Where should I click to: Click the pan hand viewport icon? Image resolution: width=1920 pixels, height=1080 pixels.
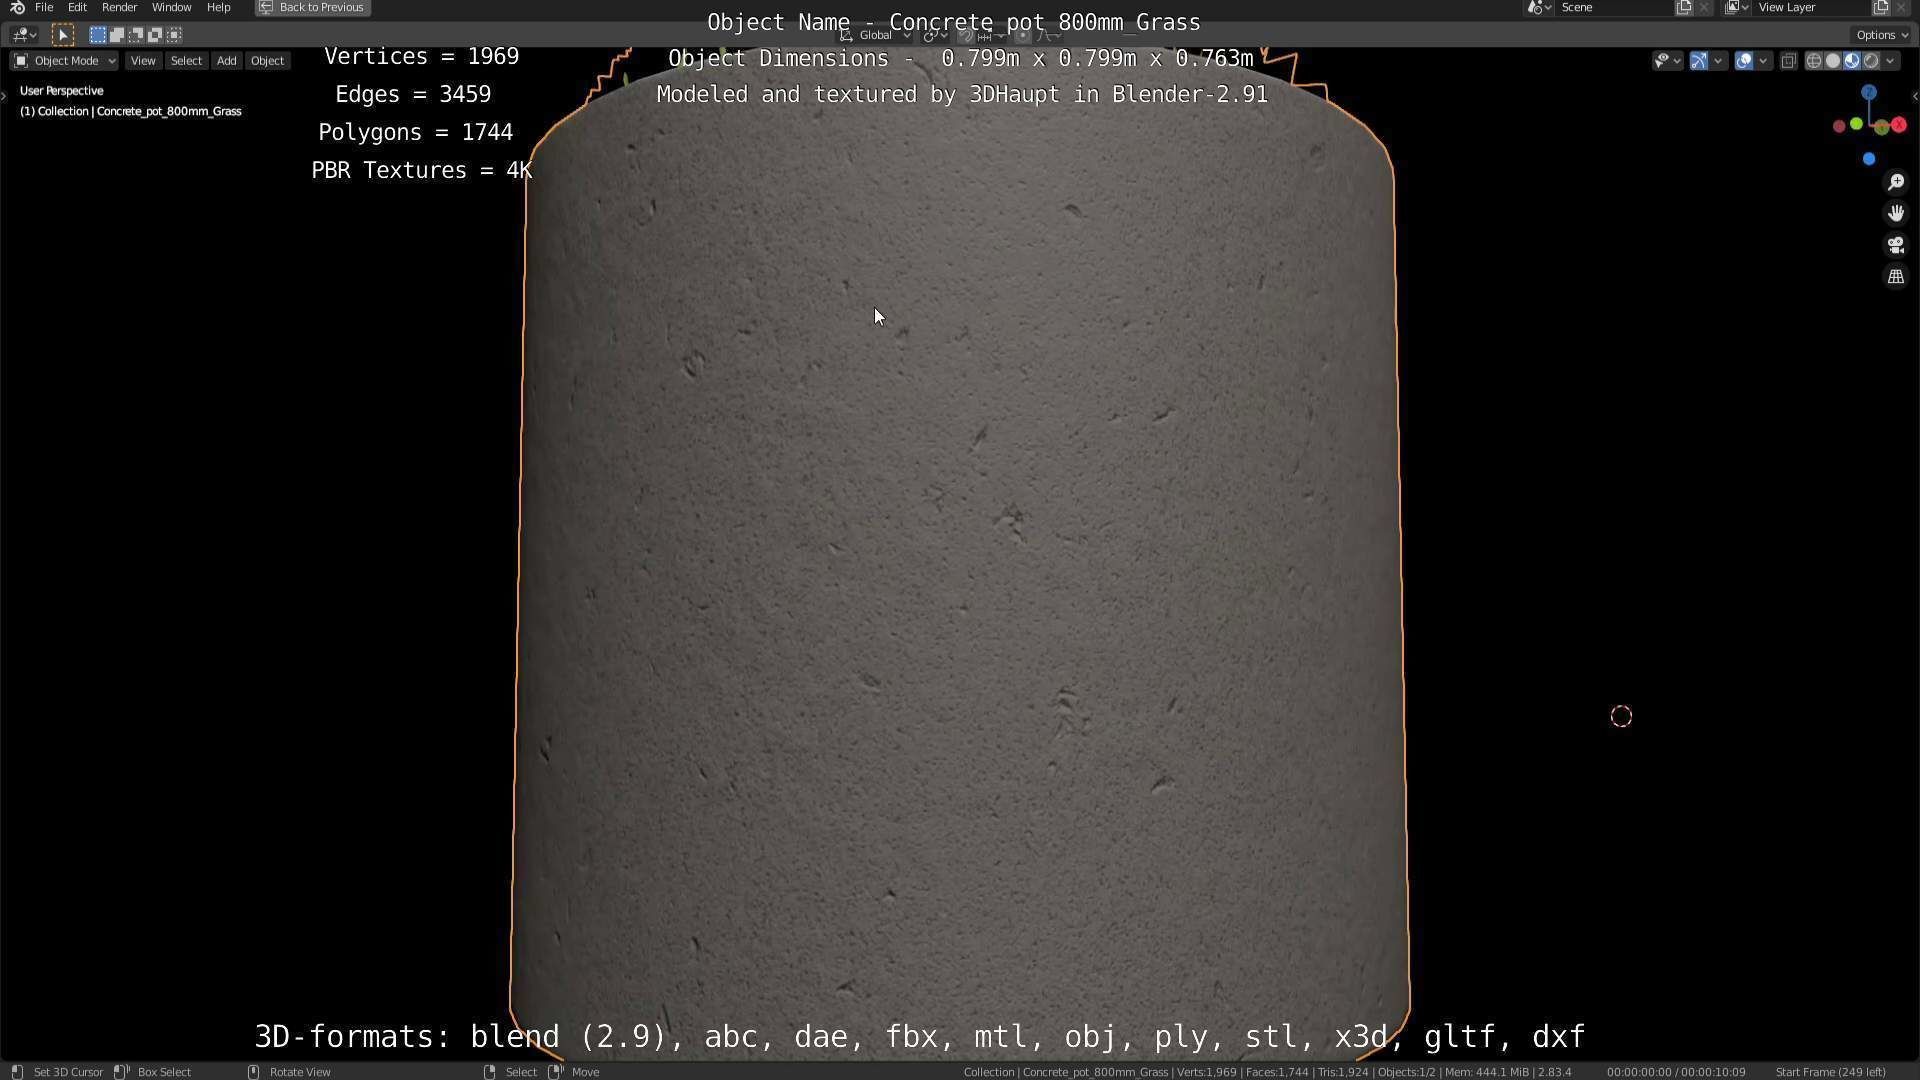click(x=1895, y=213)
